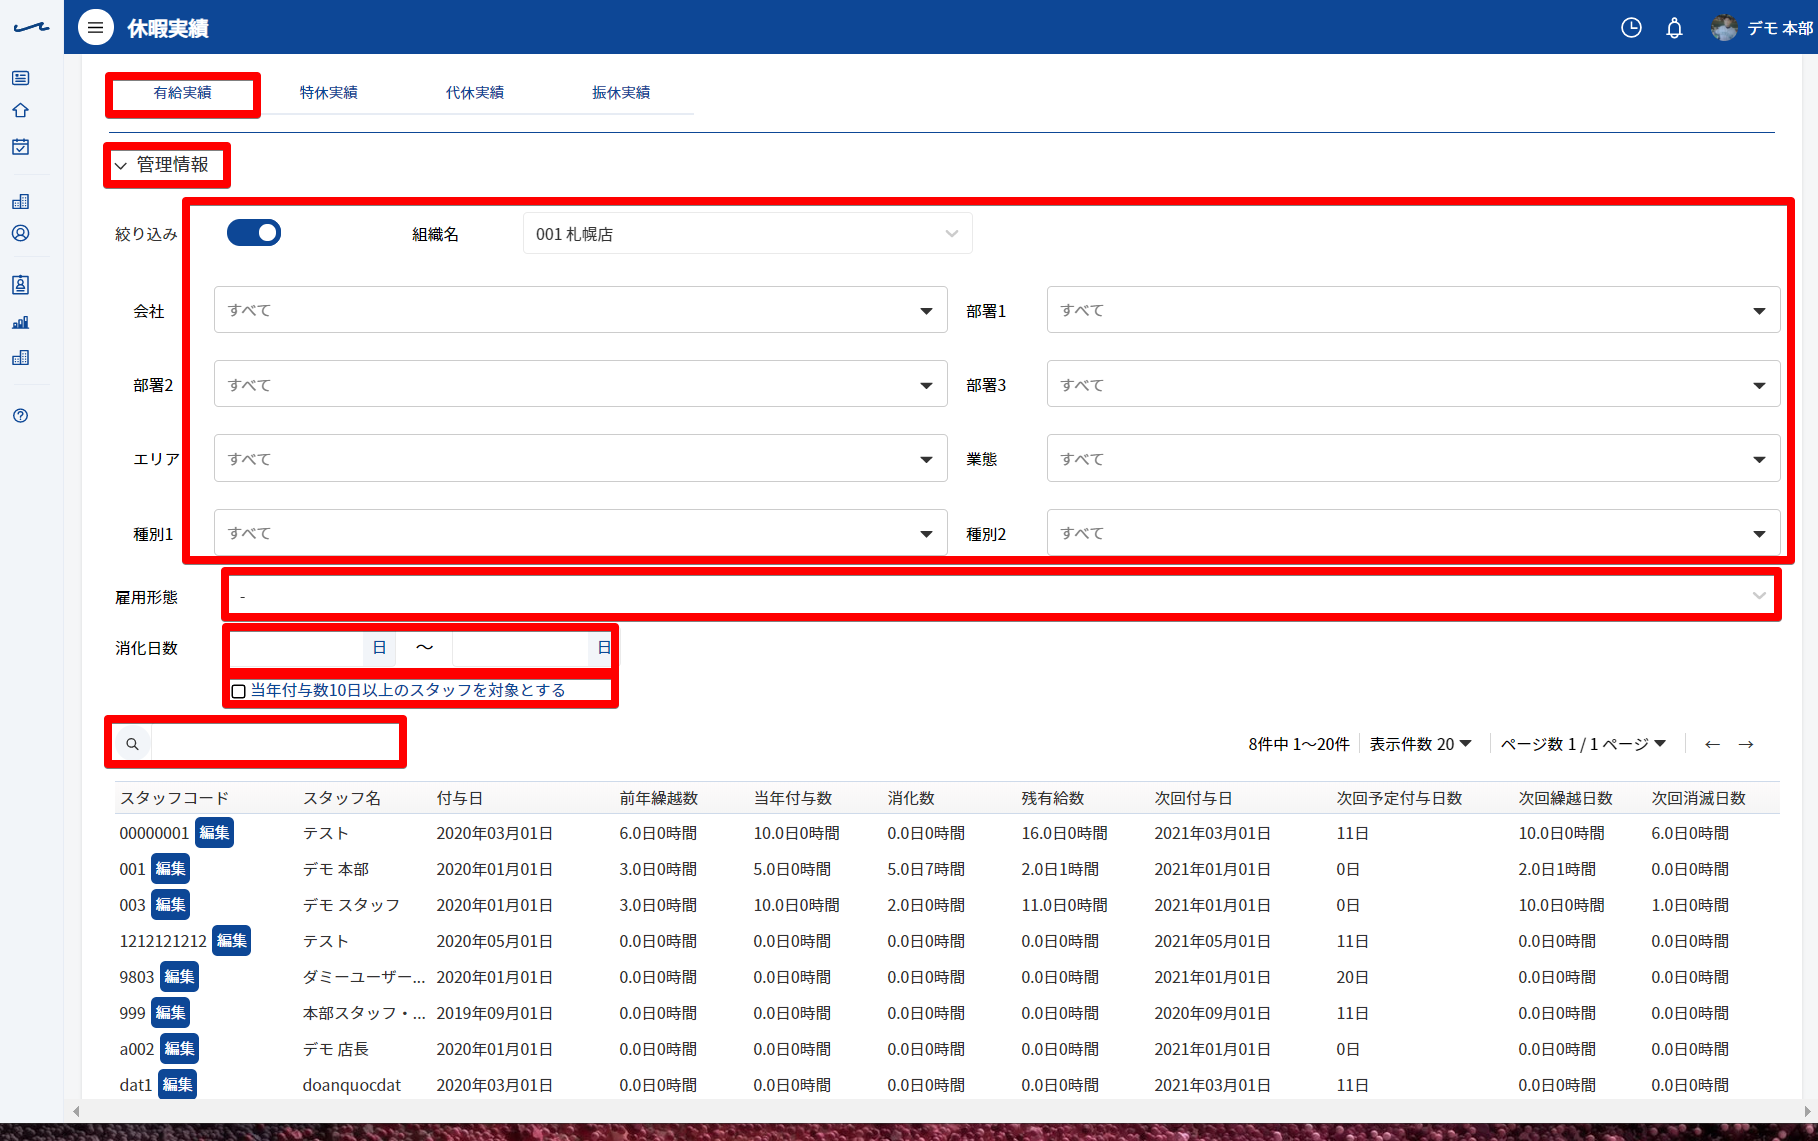
Task: Collapse the 管理情報 section
Action: [162, 165]
